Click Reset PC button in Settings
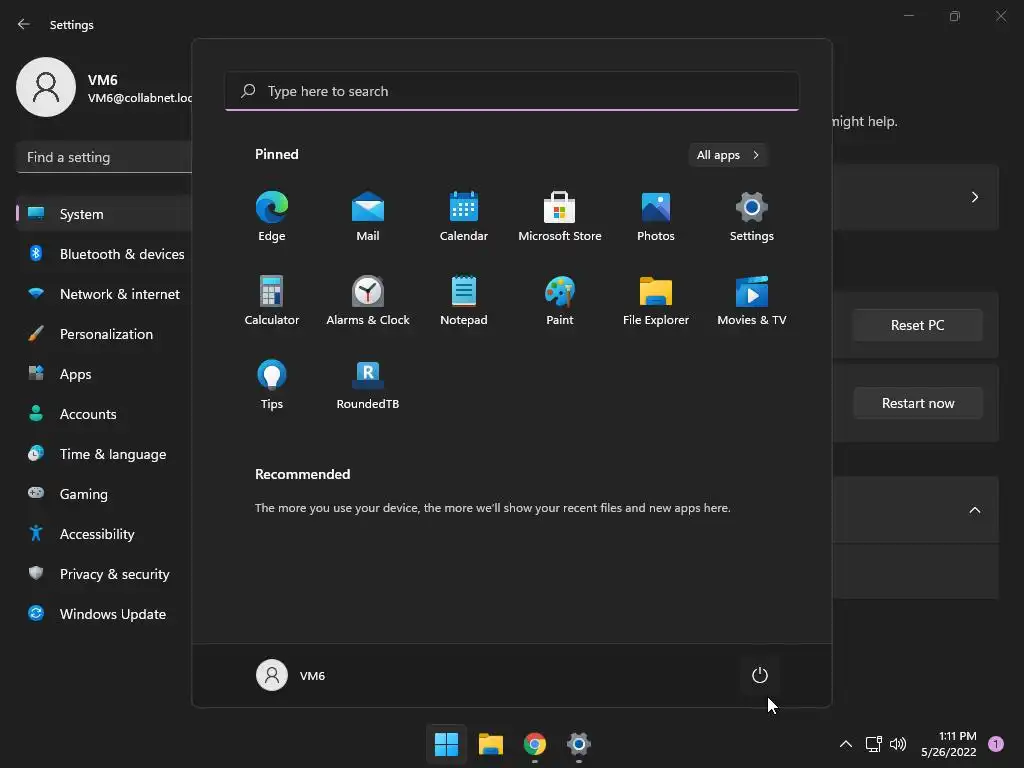Viewport: 1024px width, 768px height. click(918, 325)
